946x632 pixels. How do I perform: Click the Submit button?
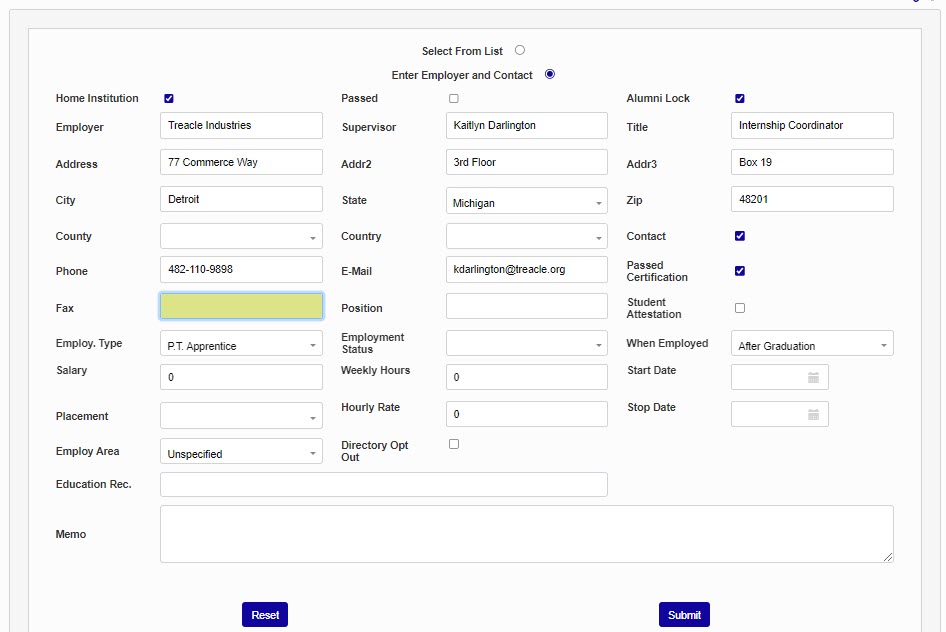[684, 615]
